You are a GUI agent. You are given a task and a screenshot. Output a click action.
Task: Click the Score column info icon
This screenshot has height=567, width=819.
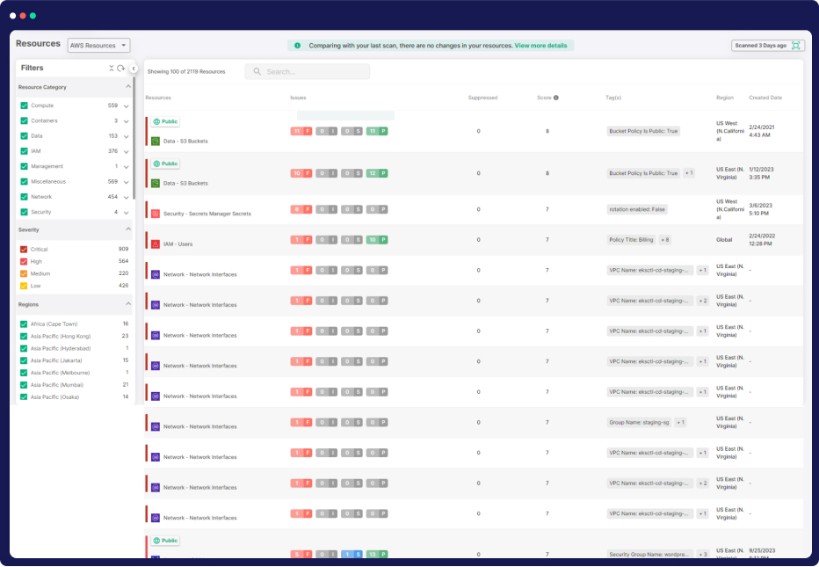point(556,98)
